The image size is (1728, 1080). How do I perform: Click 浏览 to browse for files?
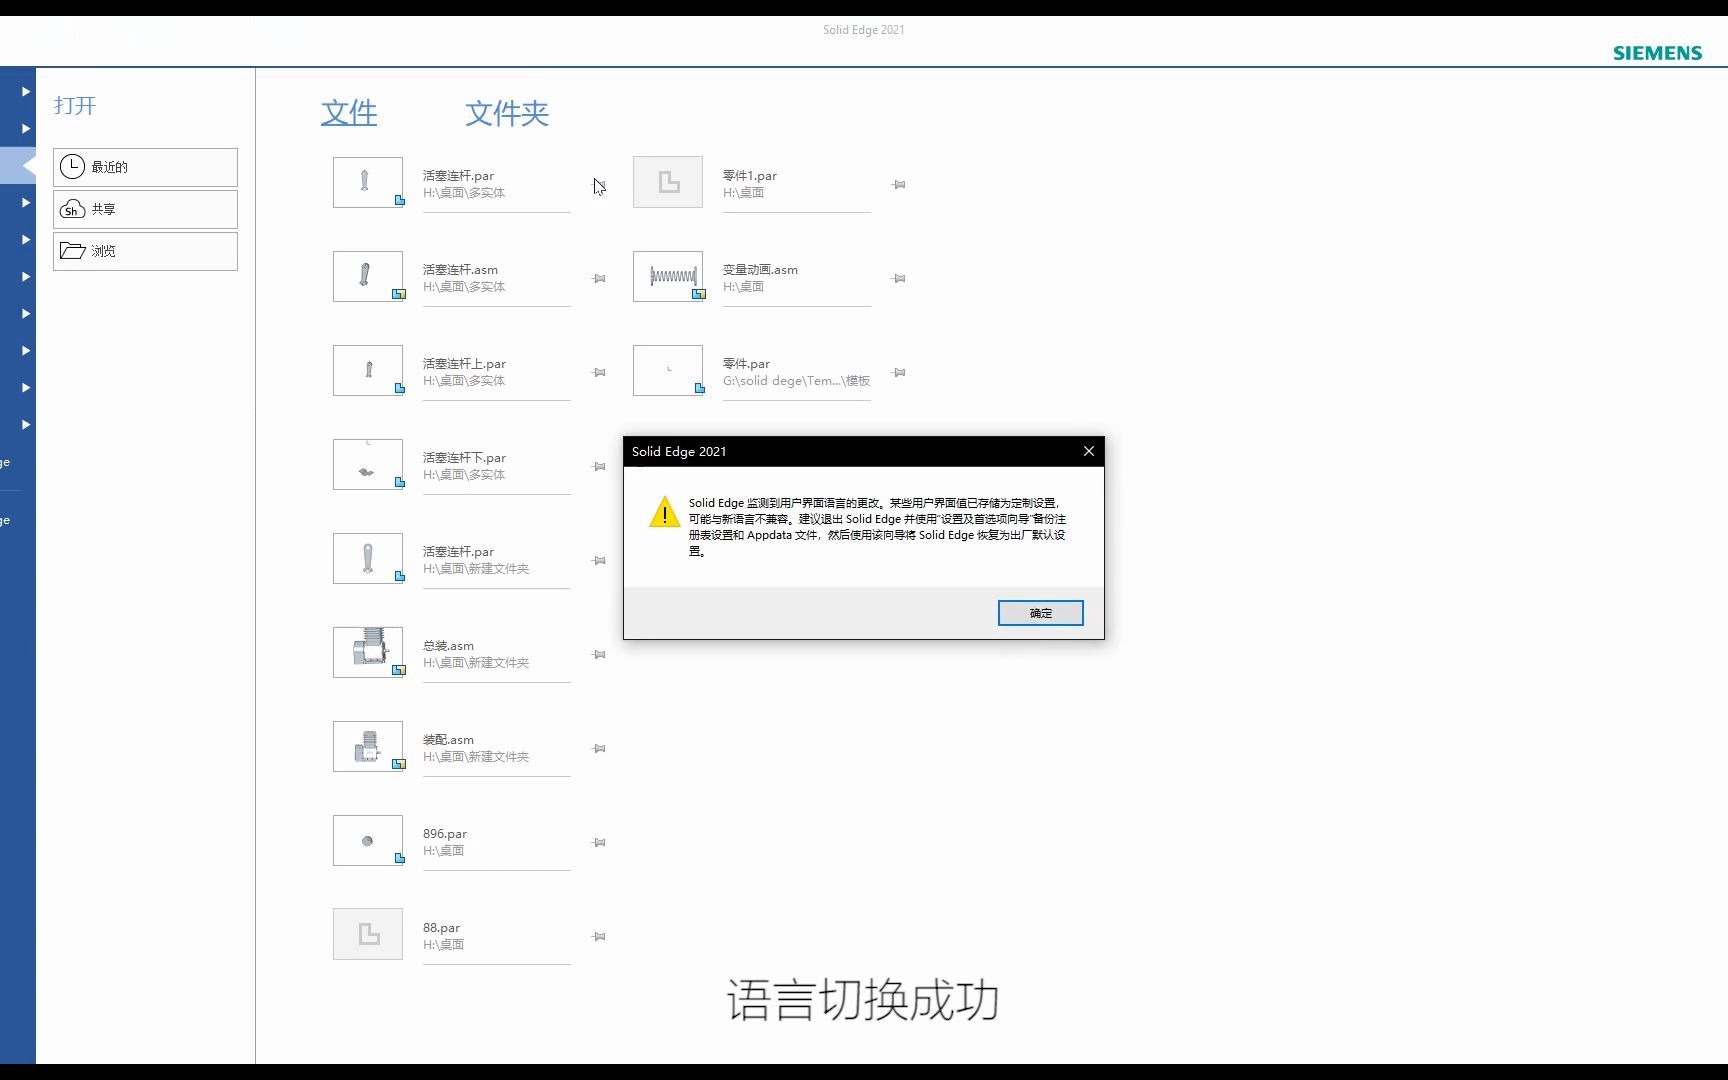(x=145, y=251)
